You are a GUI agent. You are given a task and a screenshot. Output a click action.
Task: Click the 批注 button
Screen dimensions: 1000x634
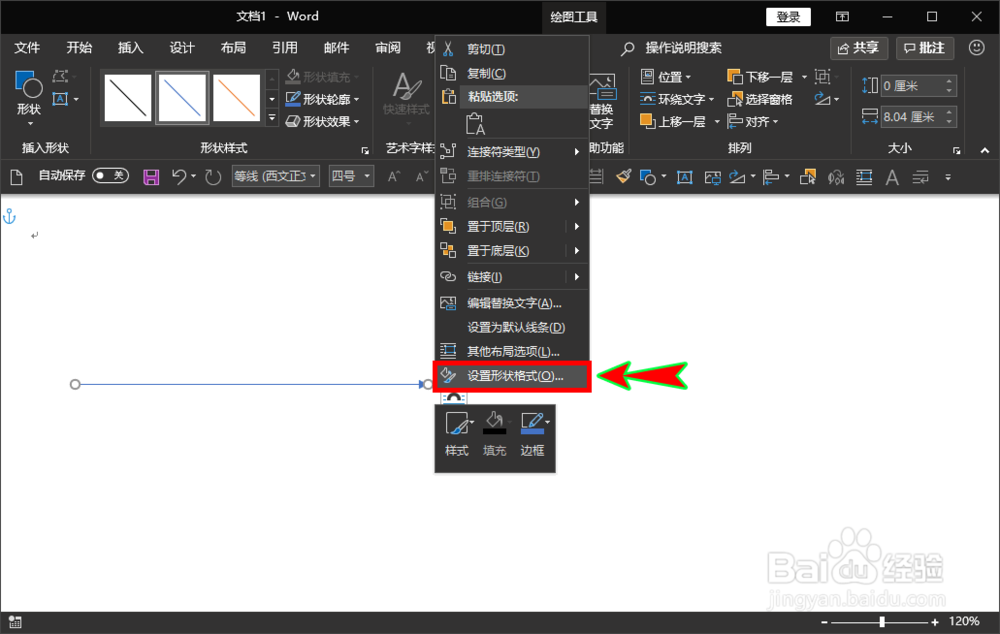925,48
